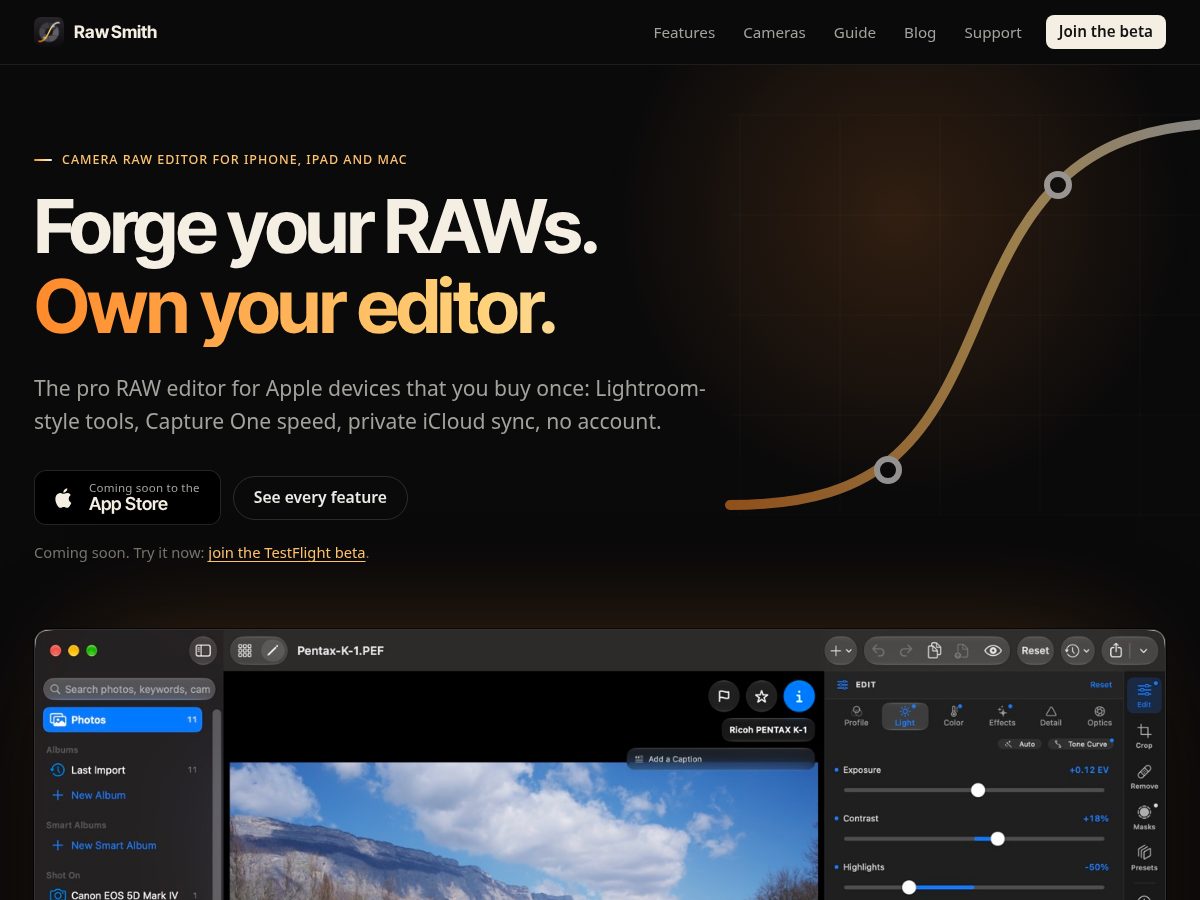Viewport: 1200px width, 900px height.
Task: Click the Join the beta button
Action: (x=1105, y=32)
